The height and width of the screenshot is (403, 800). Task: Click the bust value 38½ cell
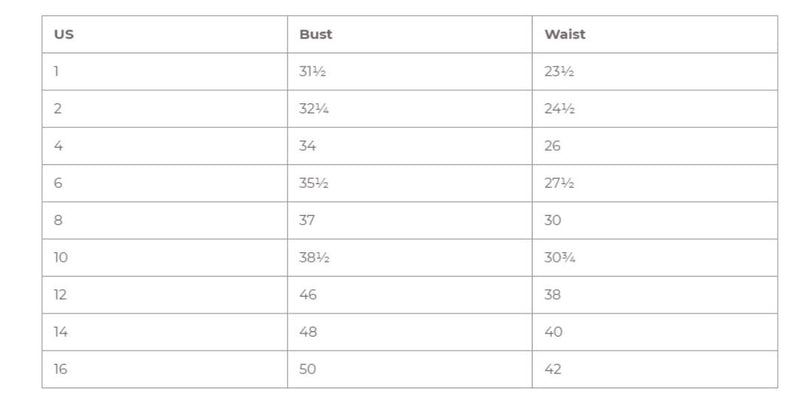pos(410,258)
